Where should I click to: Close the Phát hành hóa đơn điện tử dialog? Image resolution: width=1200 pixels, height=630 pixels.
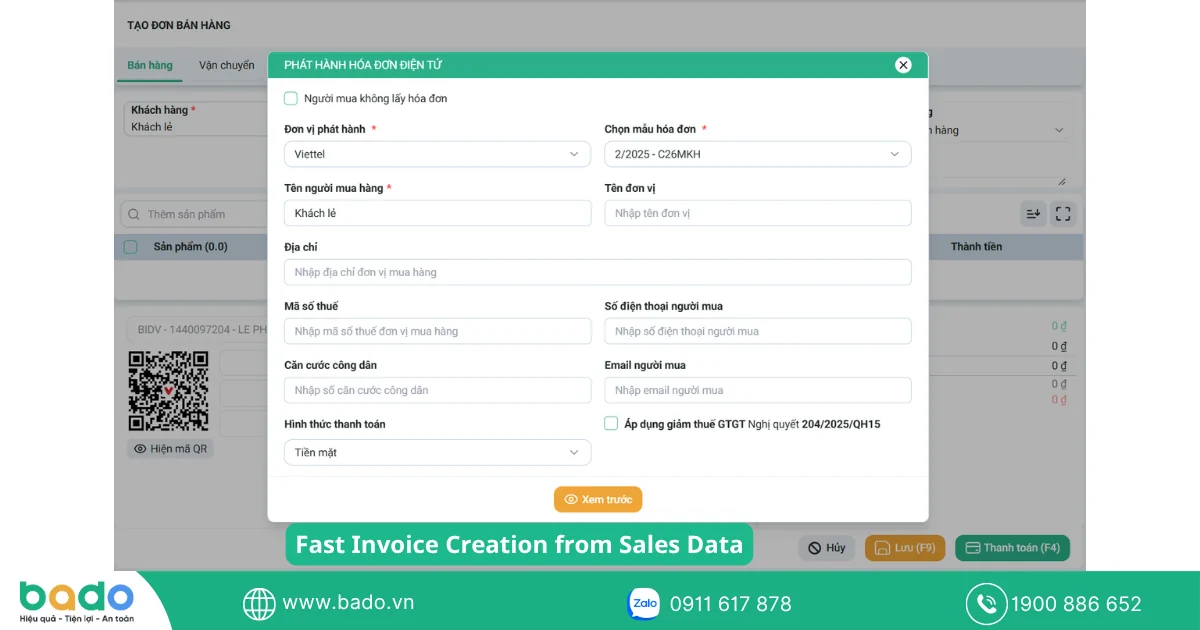[x=903, y=65]
